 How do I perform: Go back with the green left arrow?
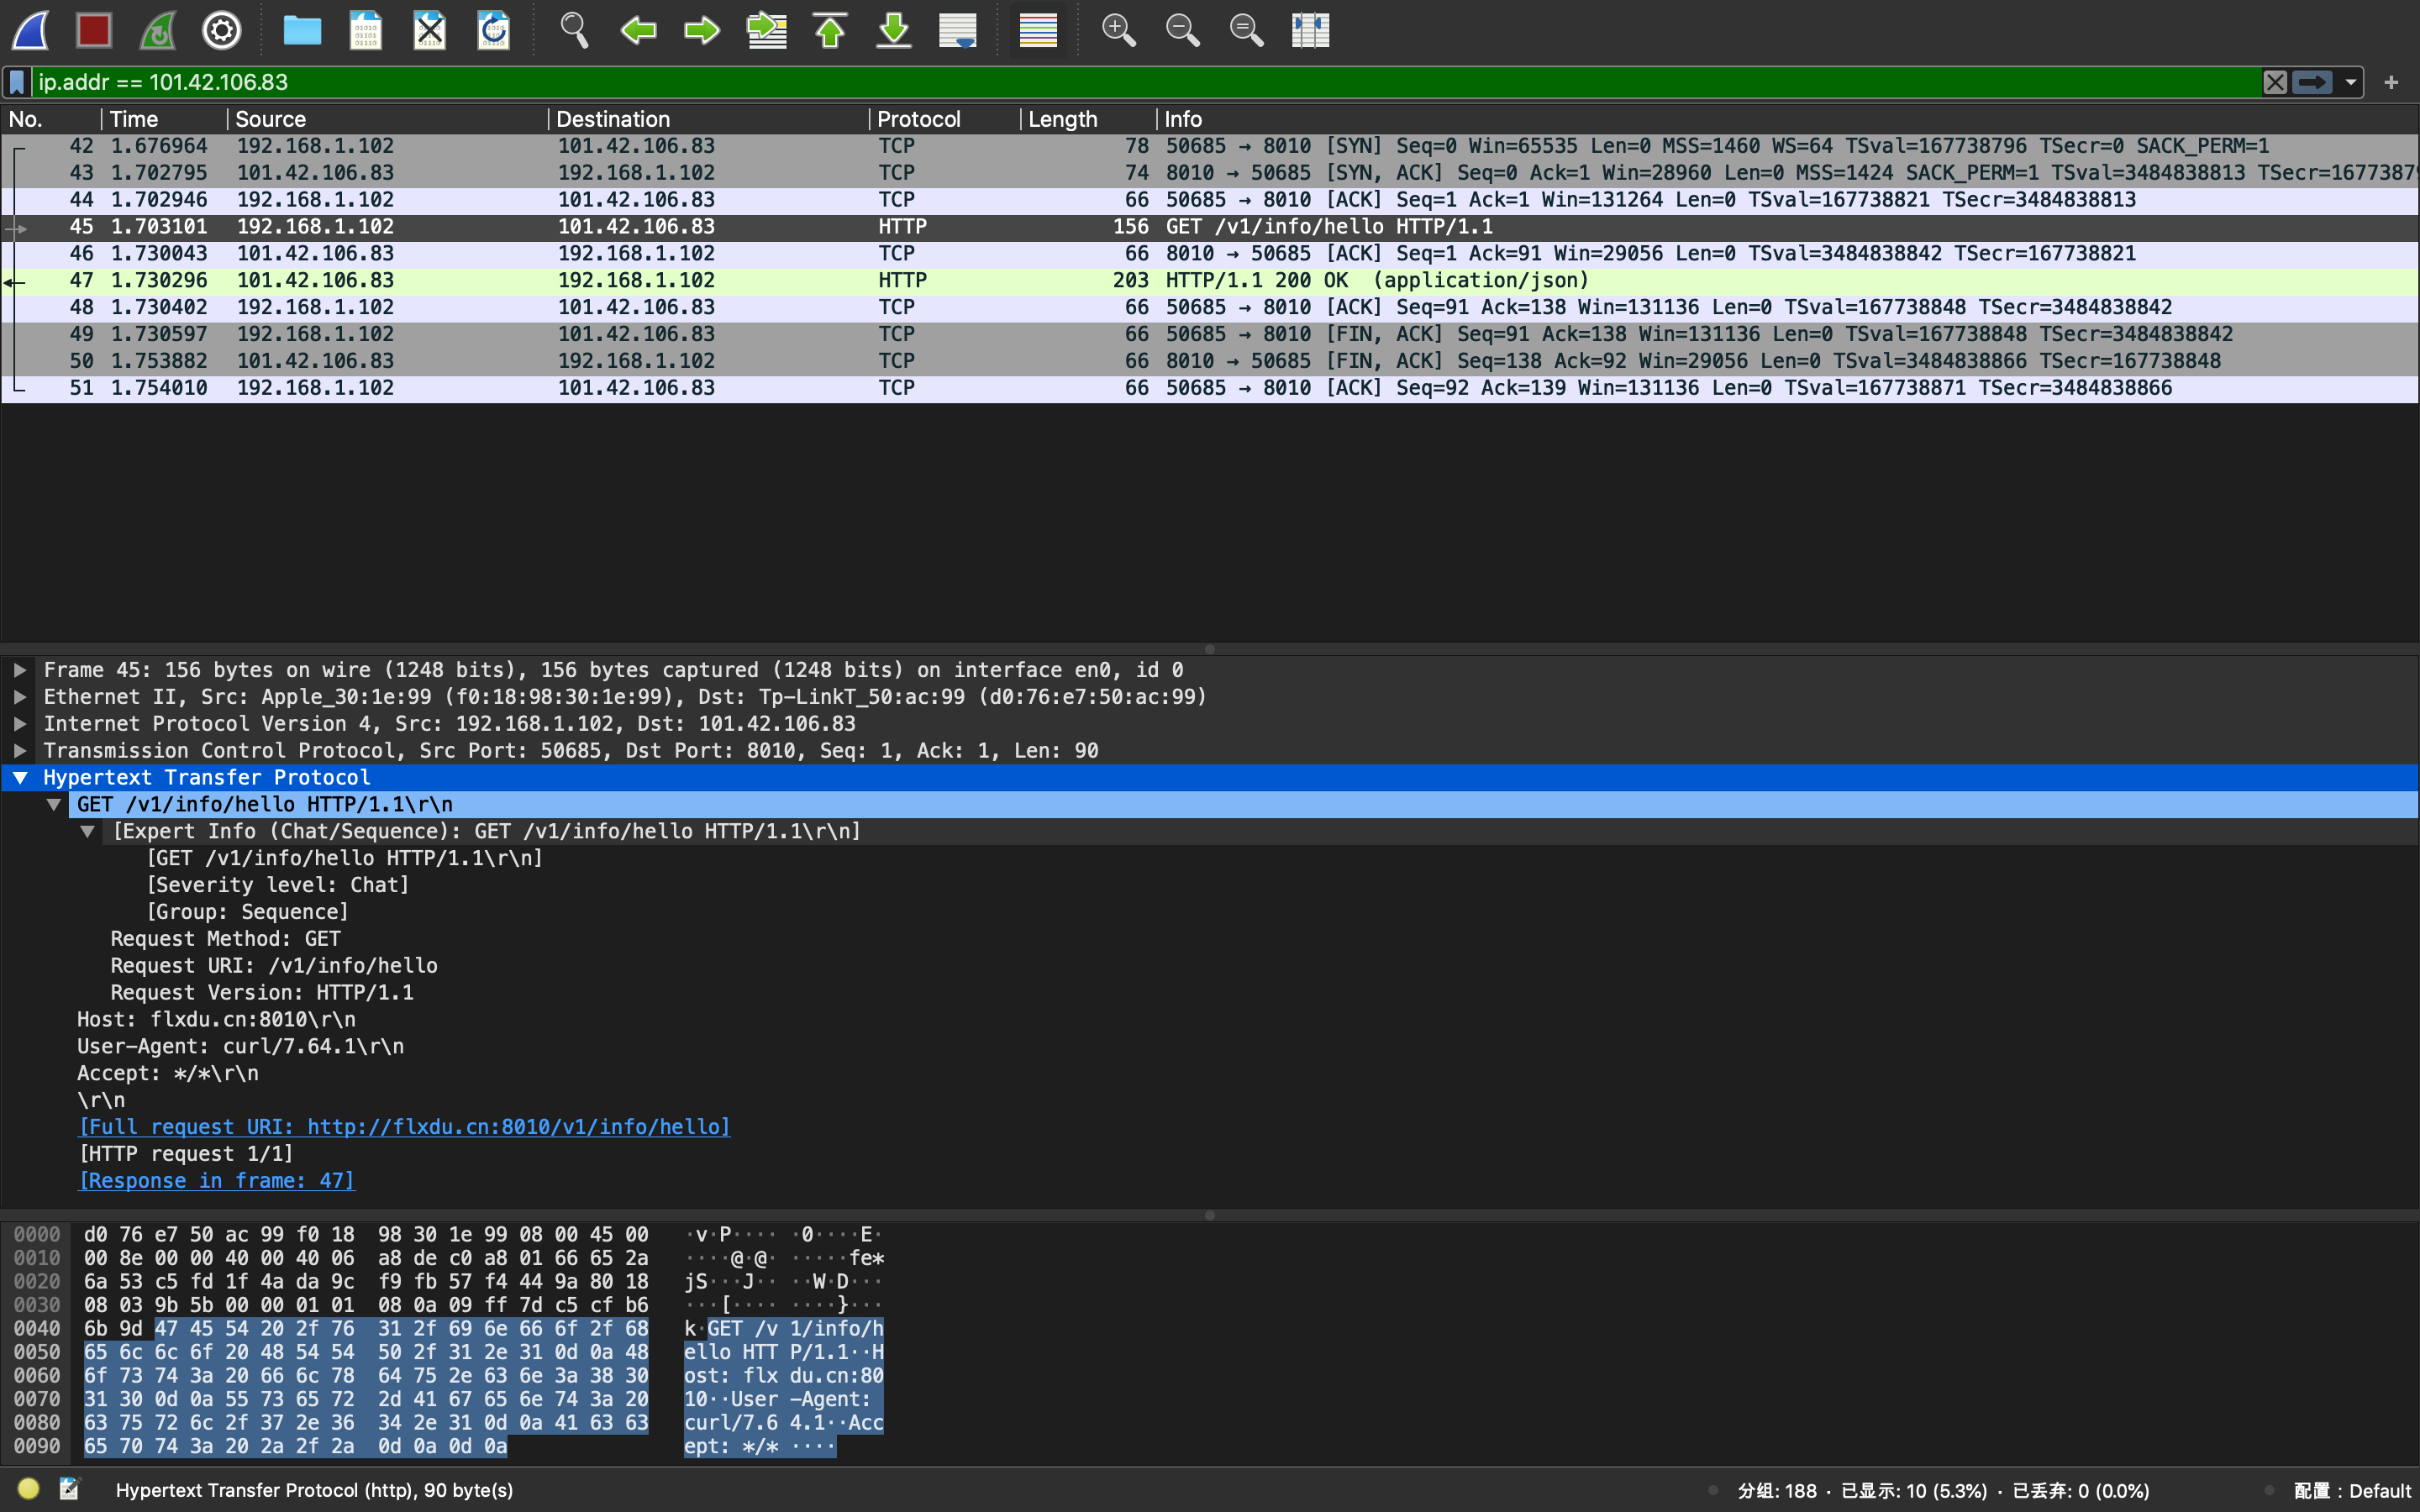(638, 30)
